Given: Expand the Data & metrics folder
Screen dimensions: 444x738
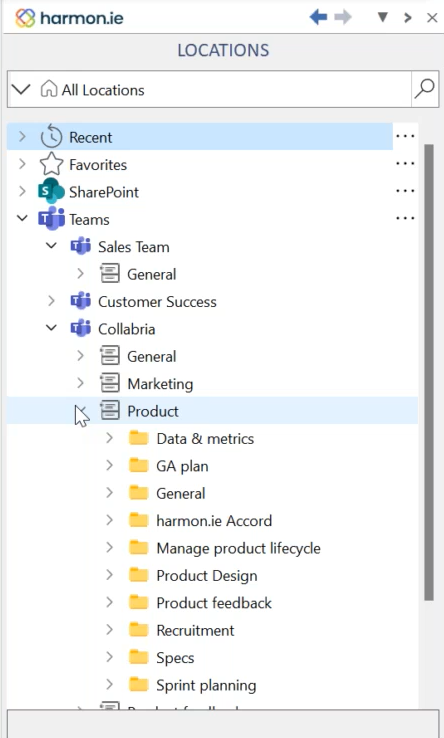Looking at the screenshot, I should (x=109, y=438).
